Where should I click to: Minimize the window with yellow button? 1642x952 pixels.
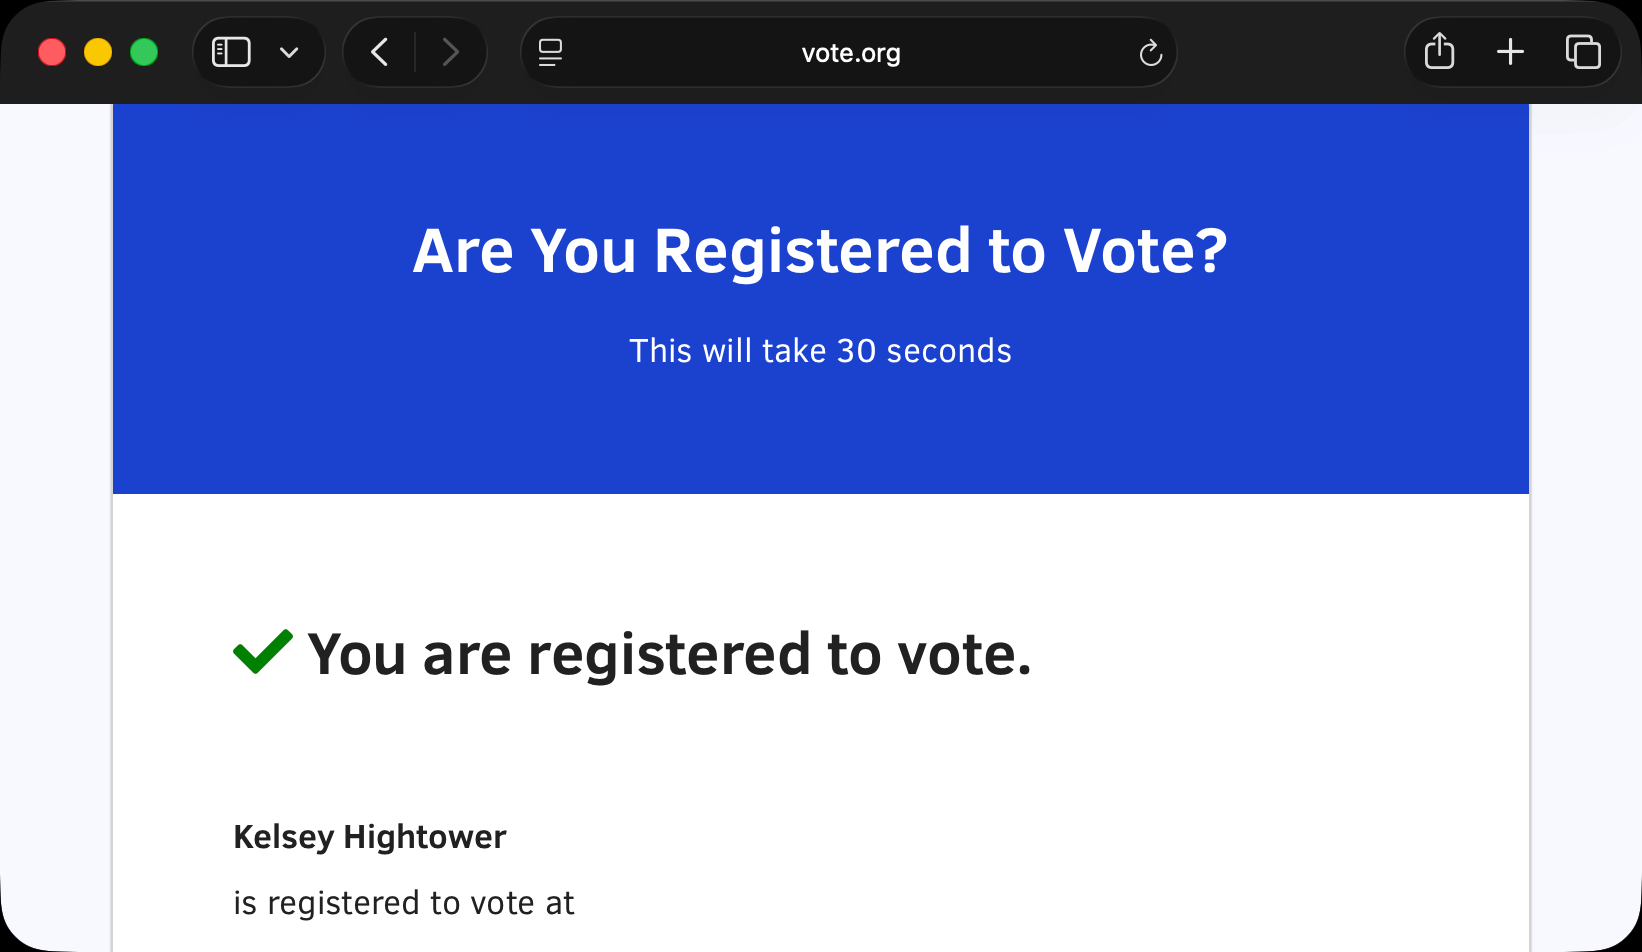tap(98, 52)
